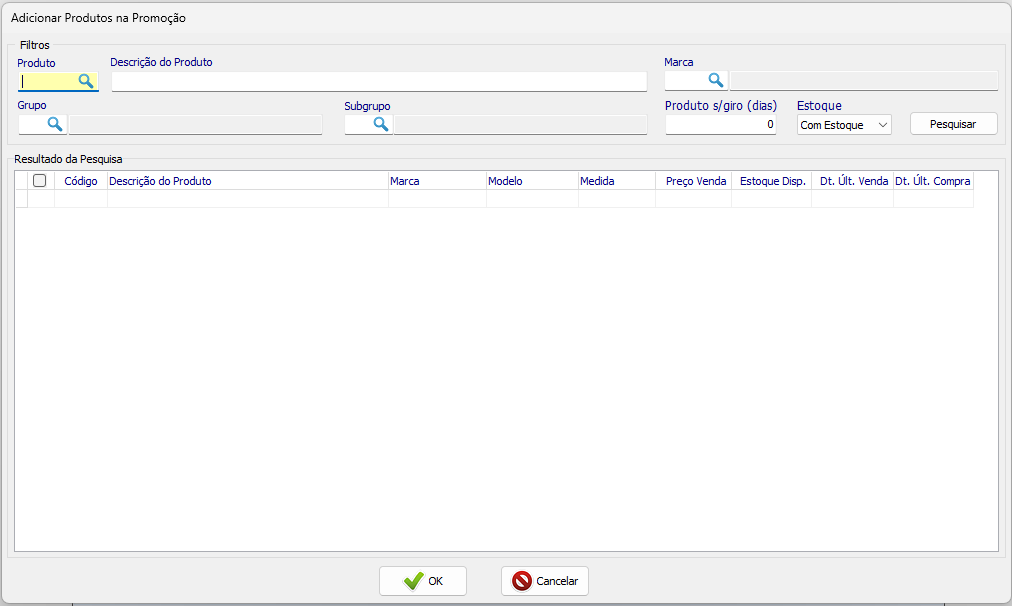The height and width of the screenshot is (606, 1012).
Task: Click the Grupo search magnifier icon
Action: pos(55,124)
